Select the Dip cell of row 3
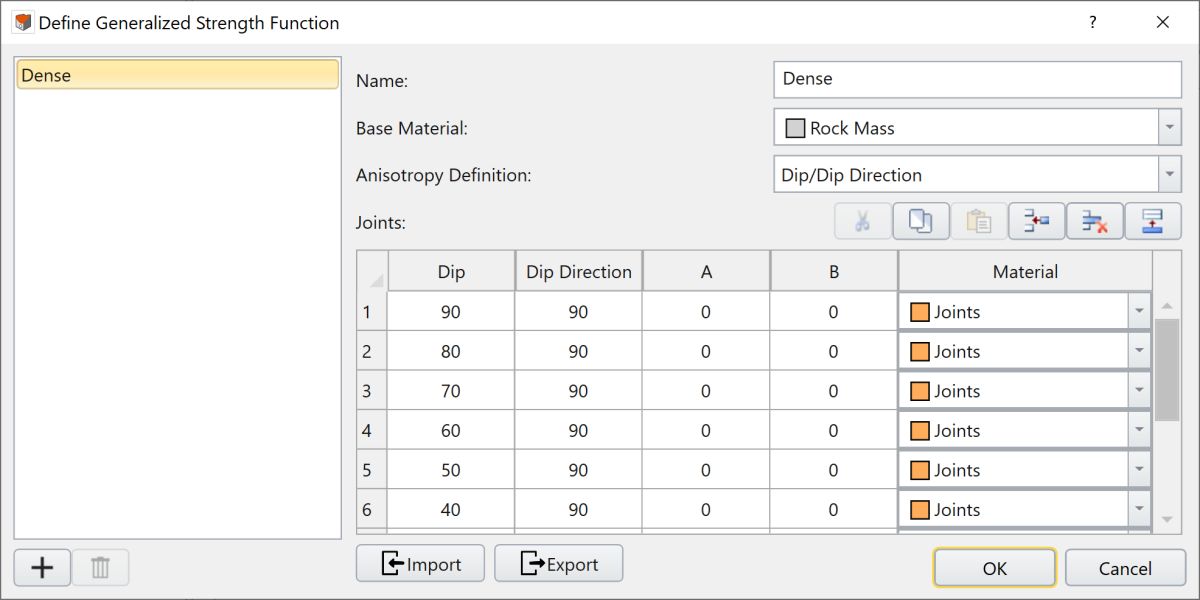 (451, 391)
